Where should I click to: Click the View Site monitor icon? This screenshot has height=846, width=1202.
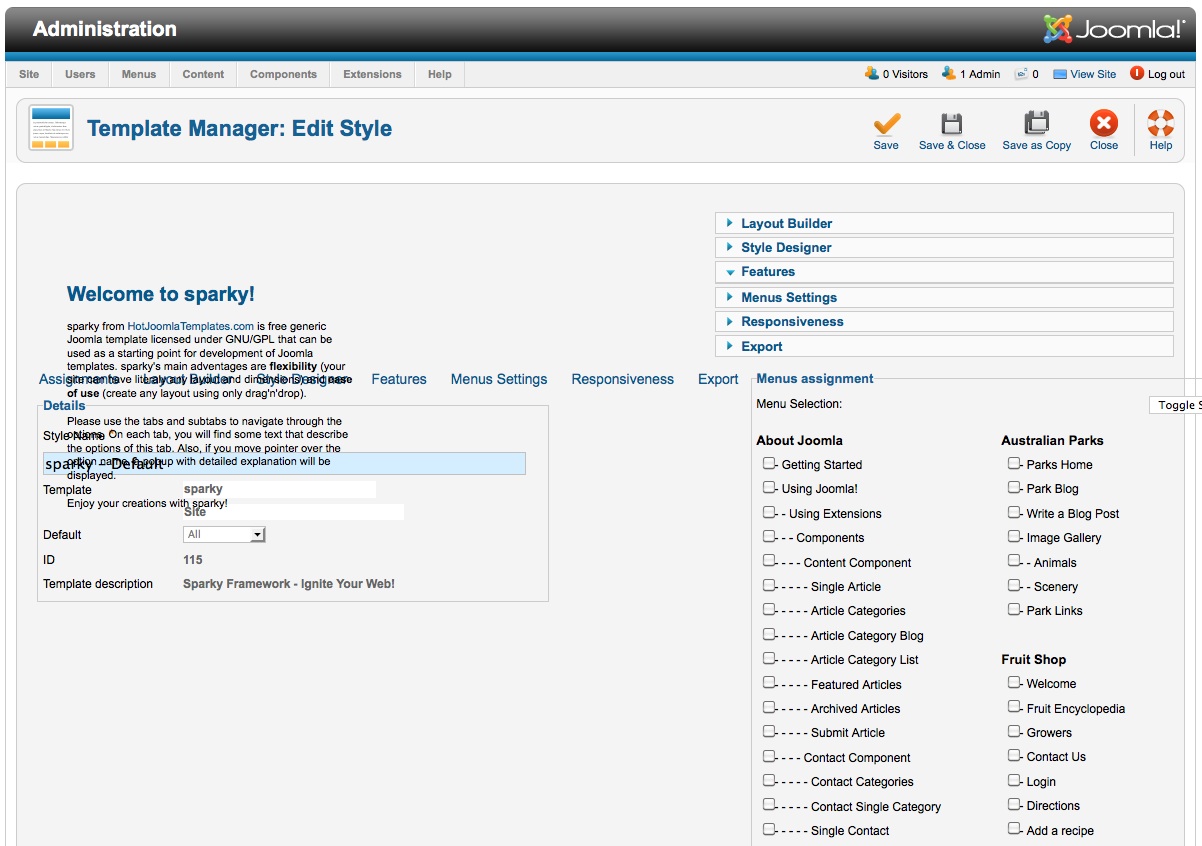click(x=1060, y=74)
